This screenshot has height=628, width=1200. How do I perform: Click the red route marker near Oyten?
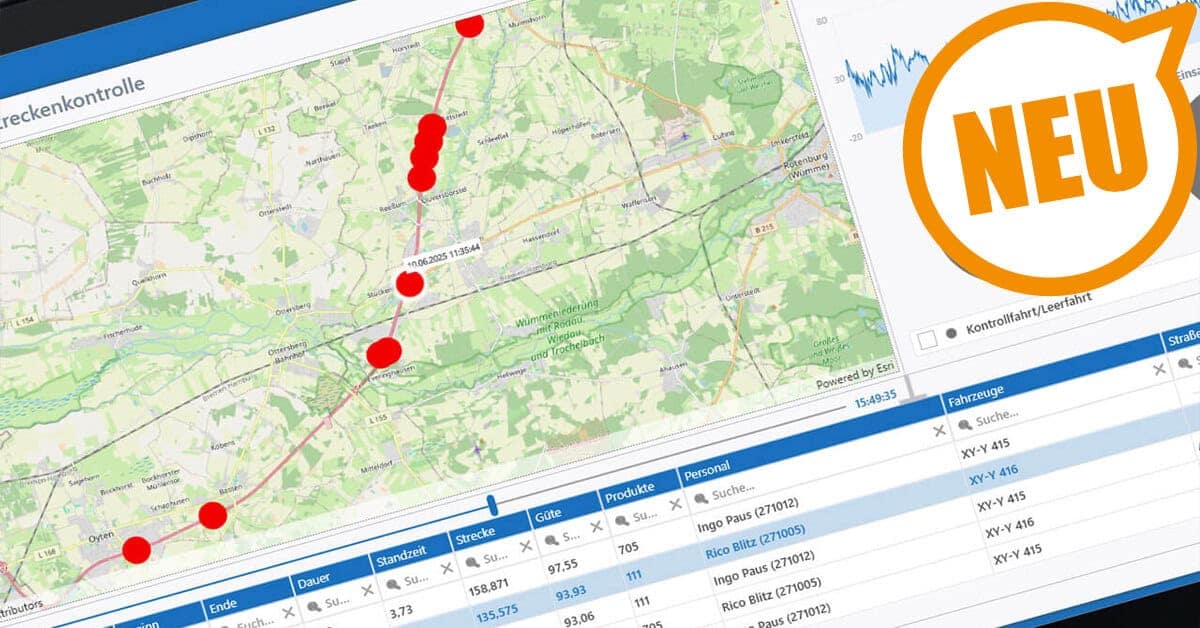tap(136, 549)
